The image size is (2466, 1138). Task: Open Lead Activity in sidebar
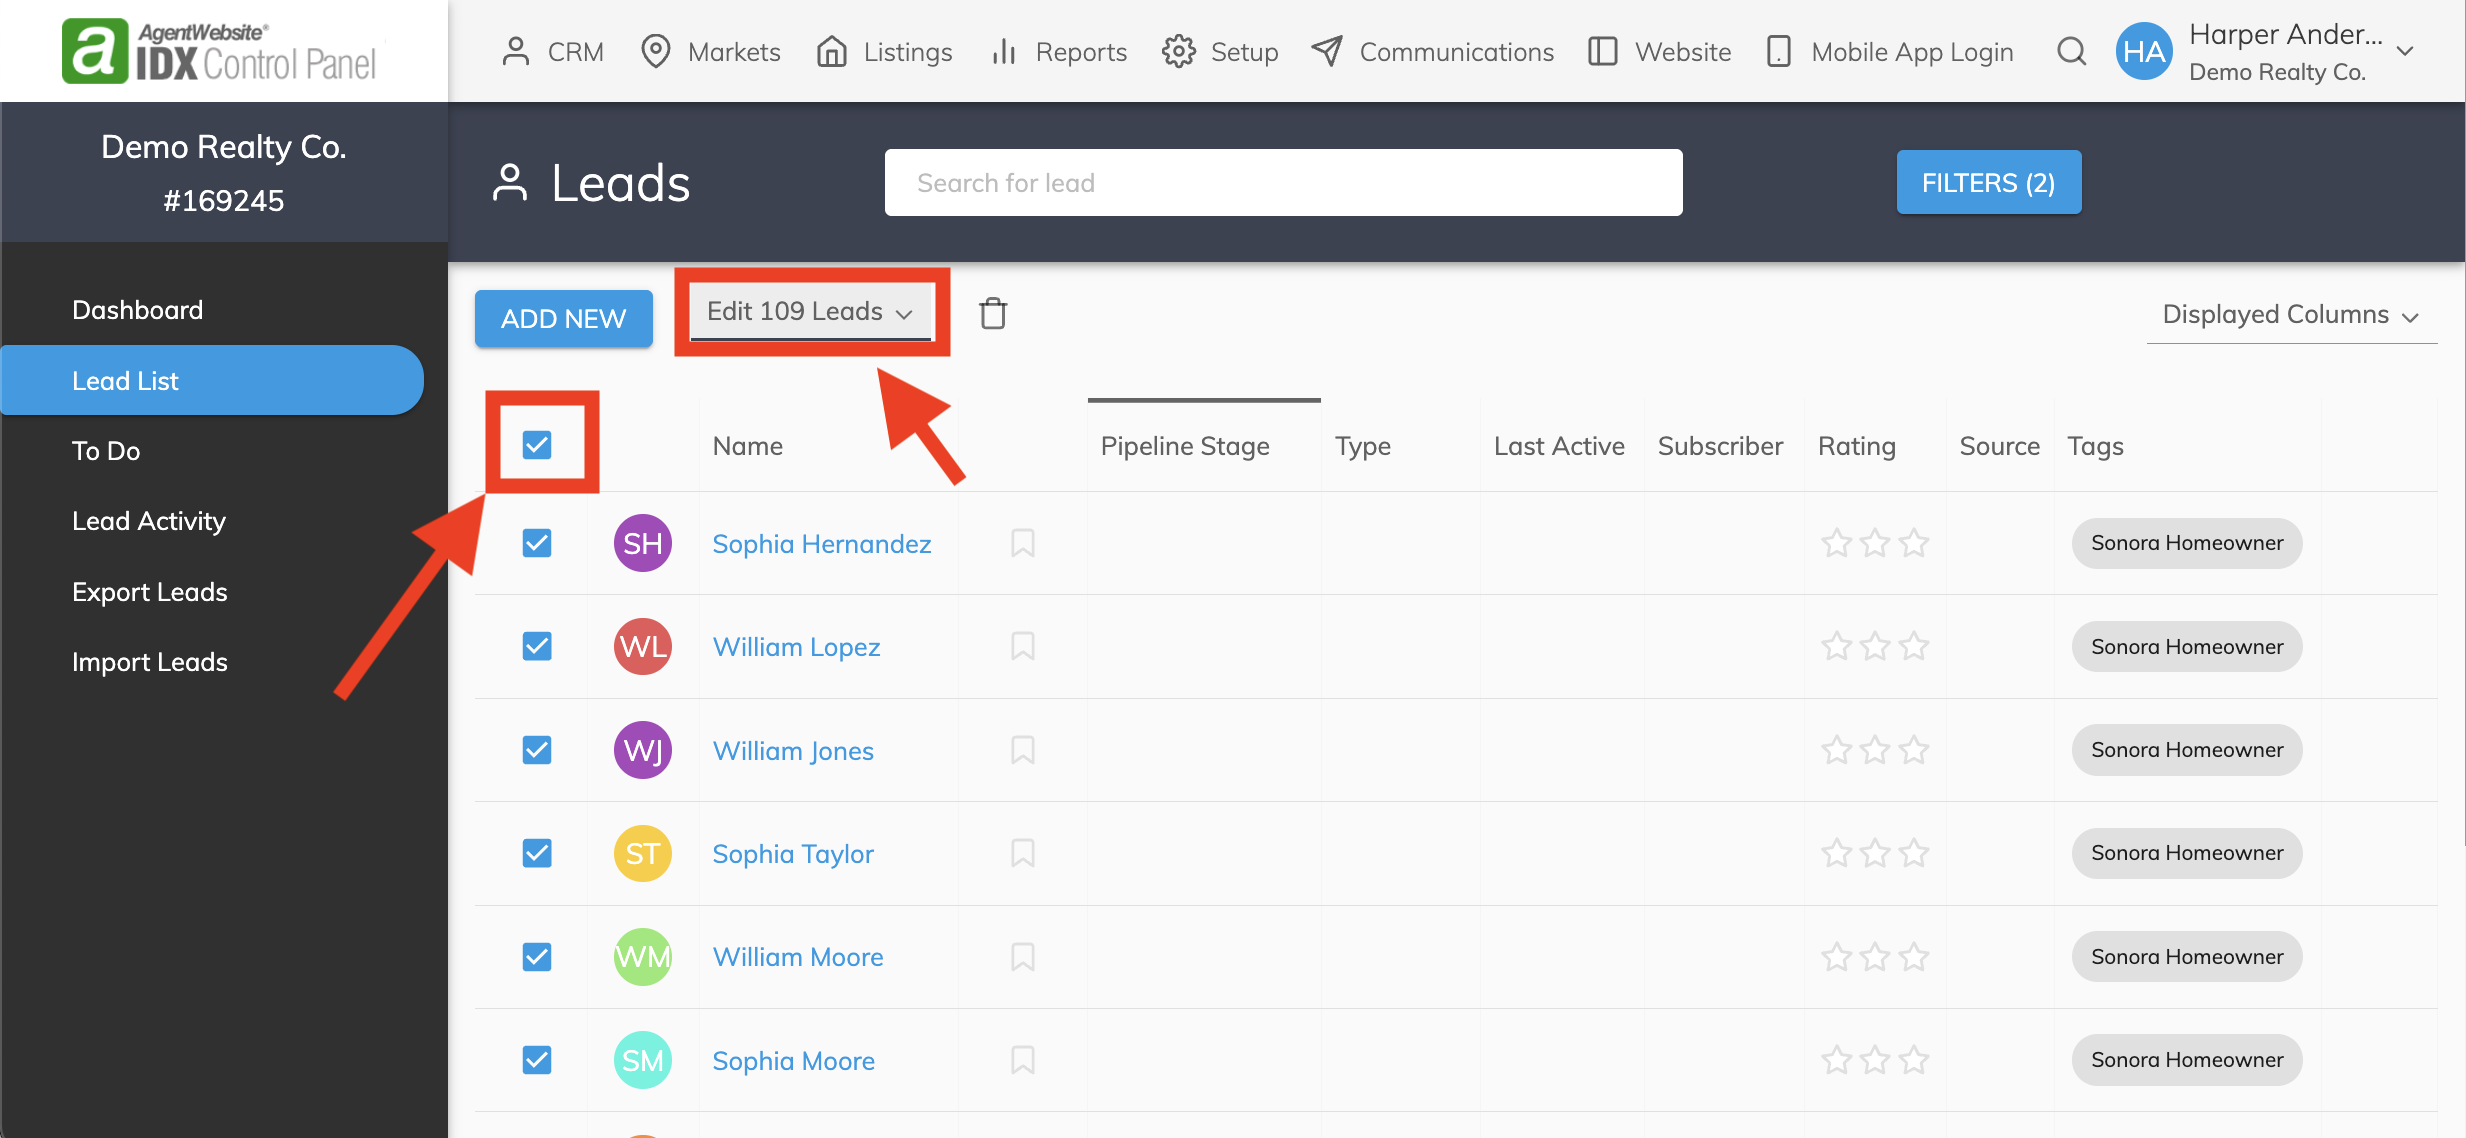tap(149, 521)
